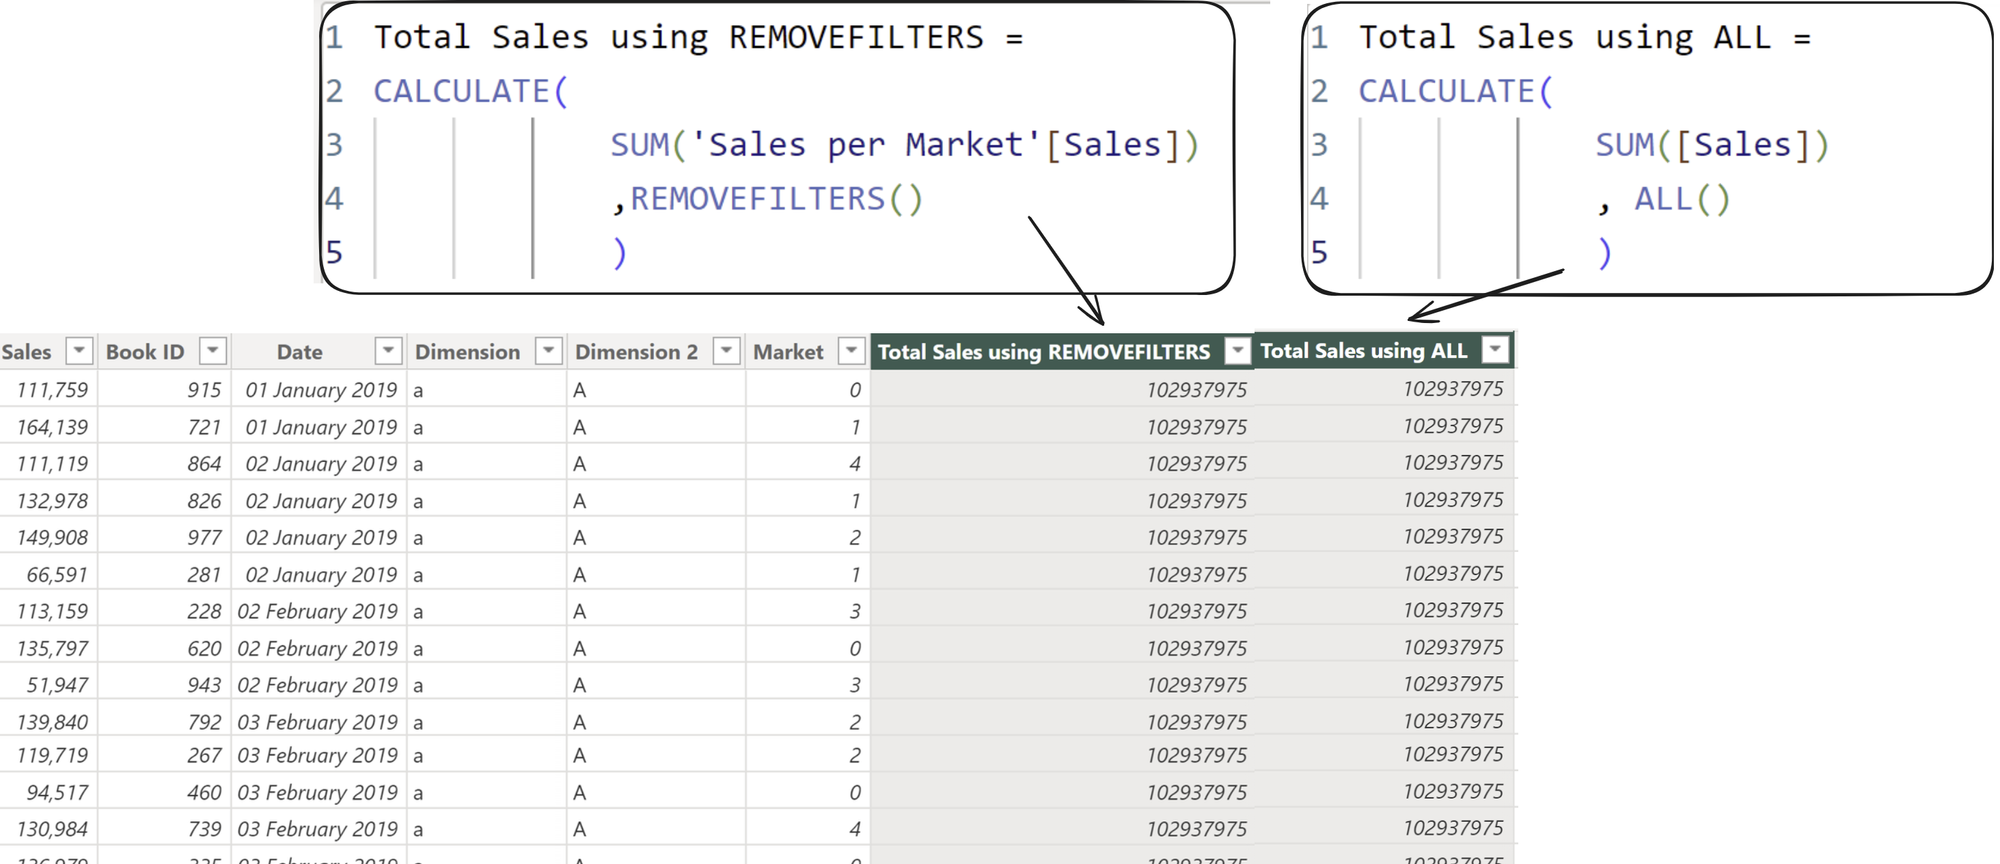Click the Market column header label
The height and width of the screenshot is (864, 2000).
click(788, 352)
